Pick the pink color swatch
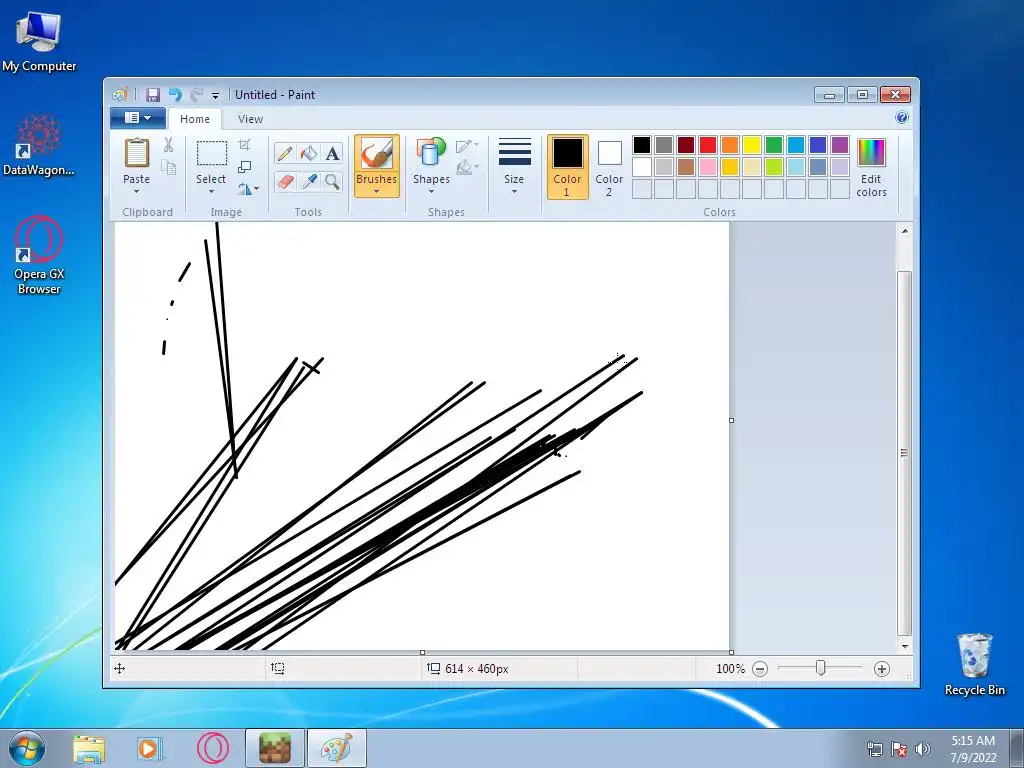This screenshot has height=768, width=1024. tap(708, 167)
